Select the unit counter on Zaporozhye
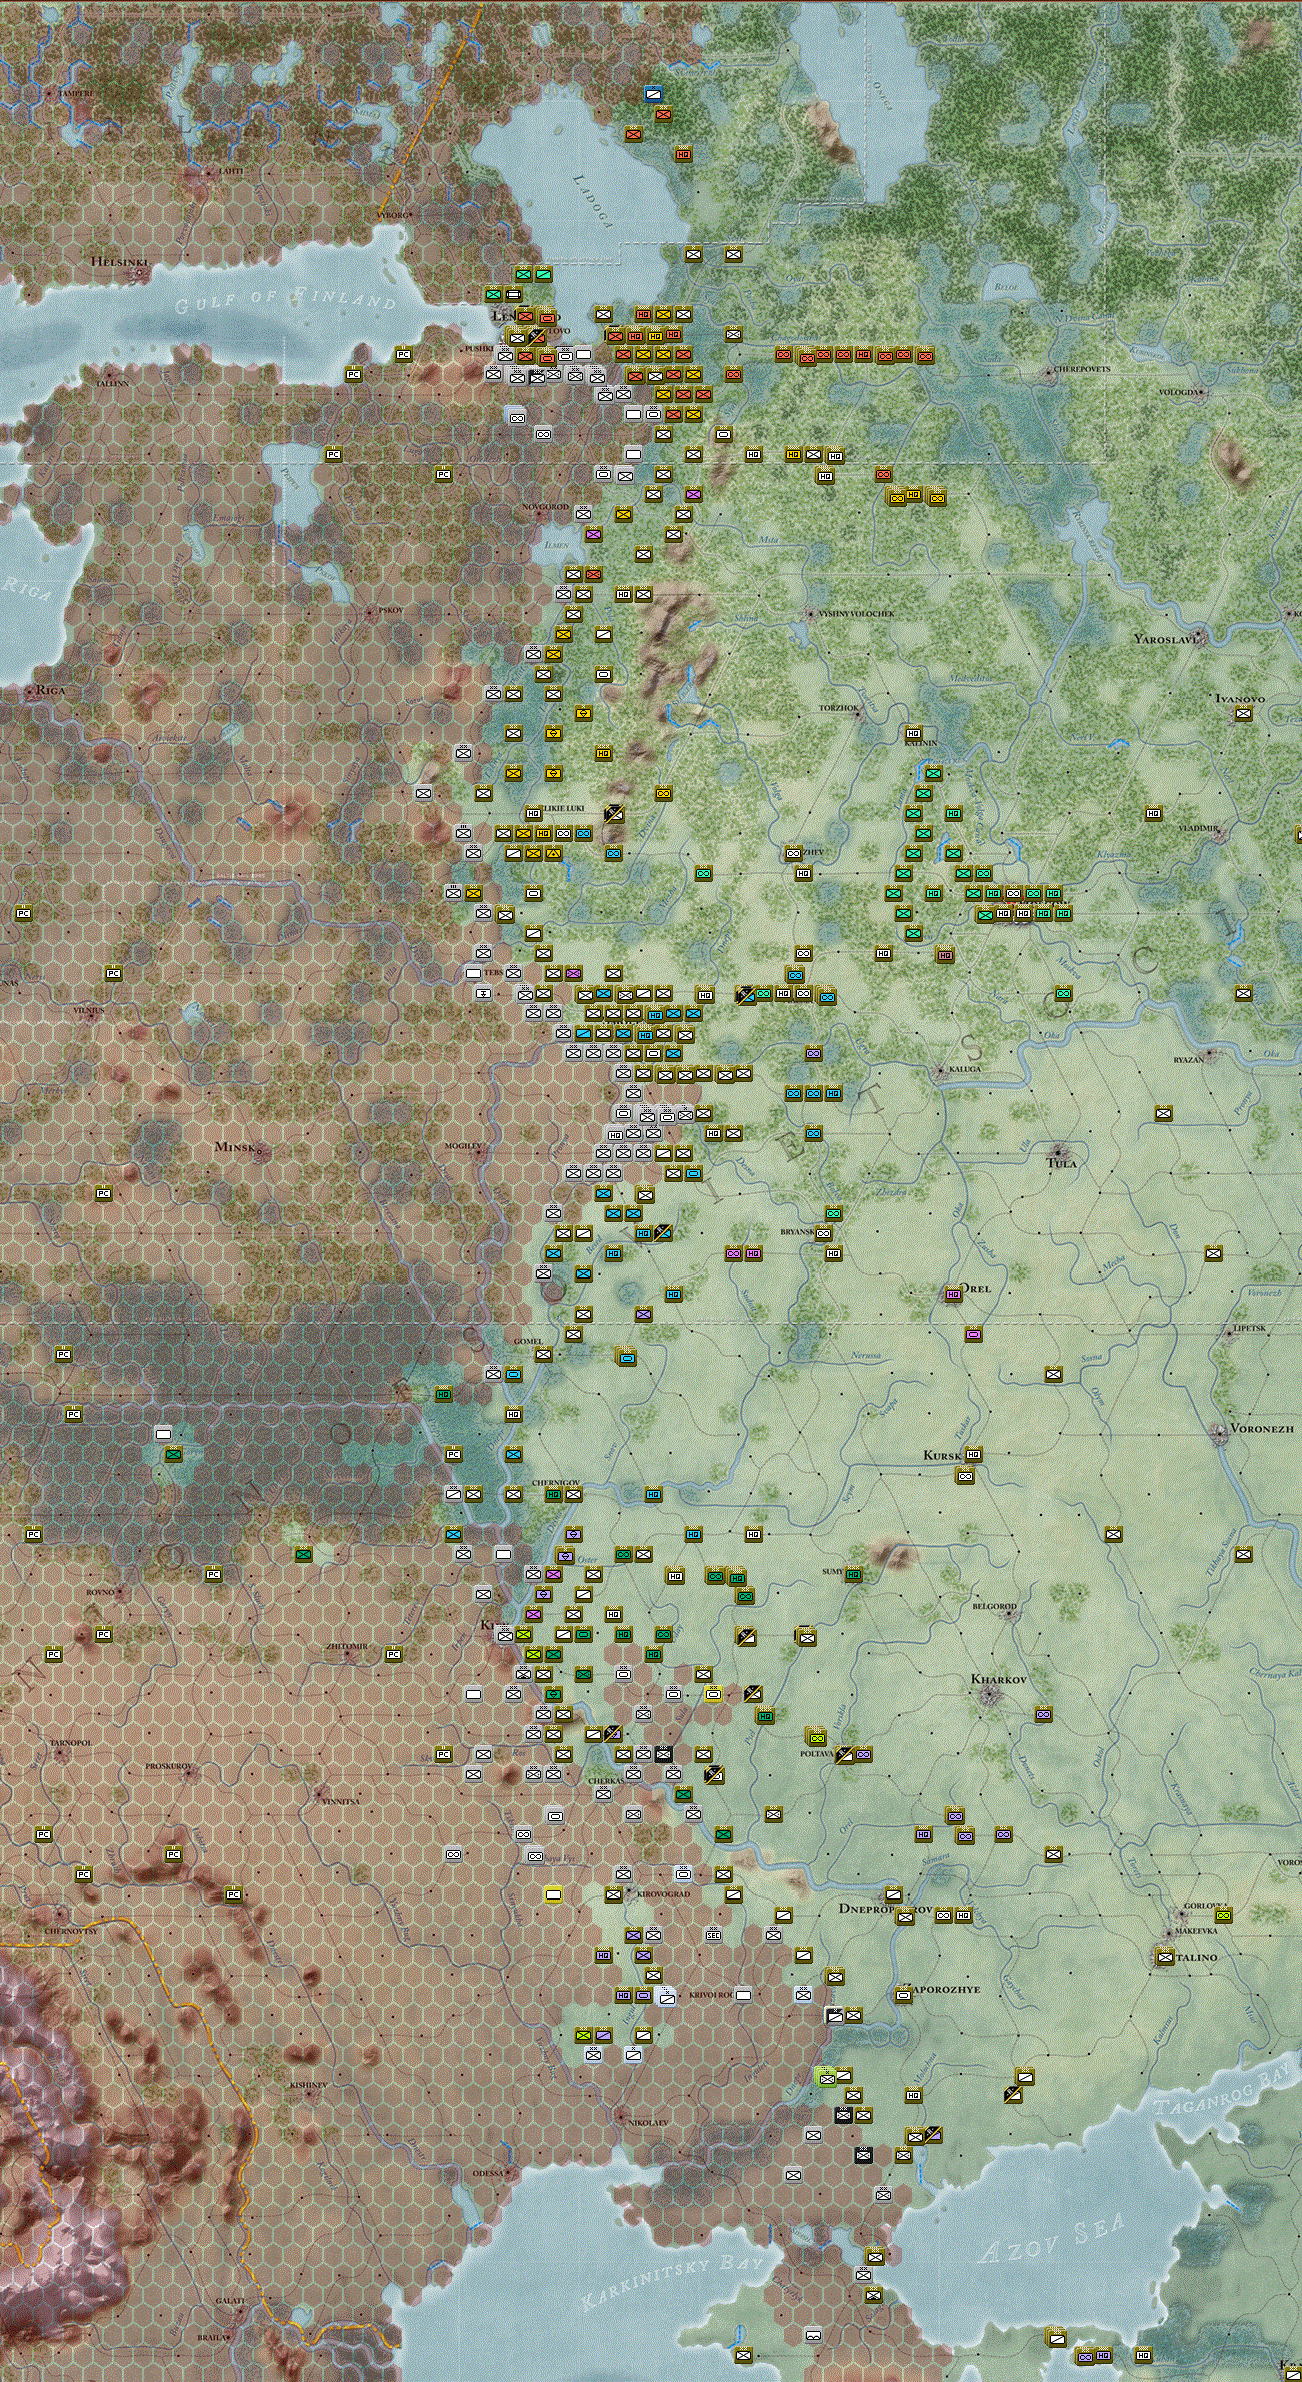The width and height of the screenshot is (1302, 2382). point(903,1994)
